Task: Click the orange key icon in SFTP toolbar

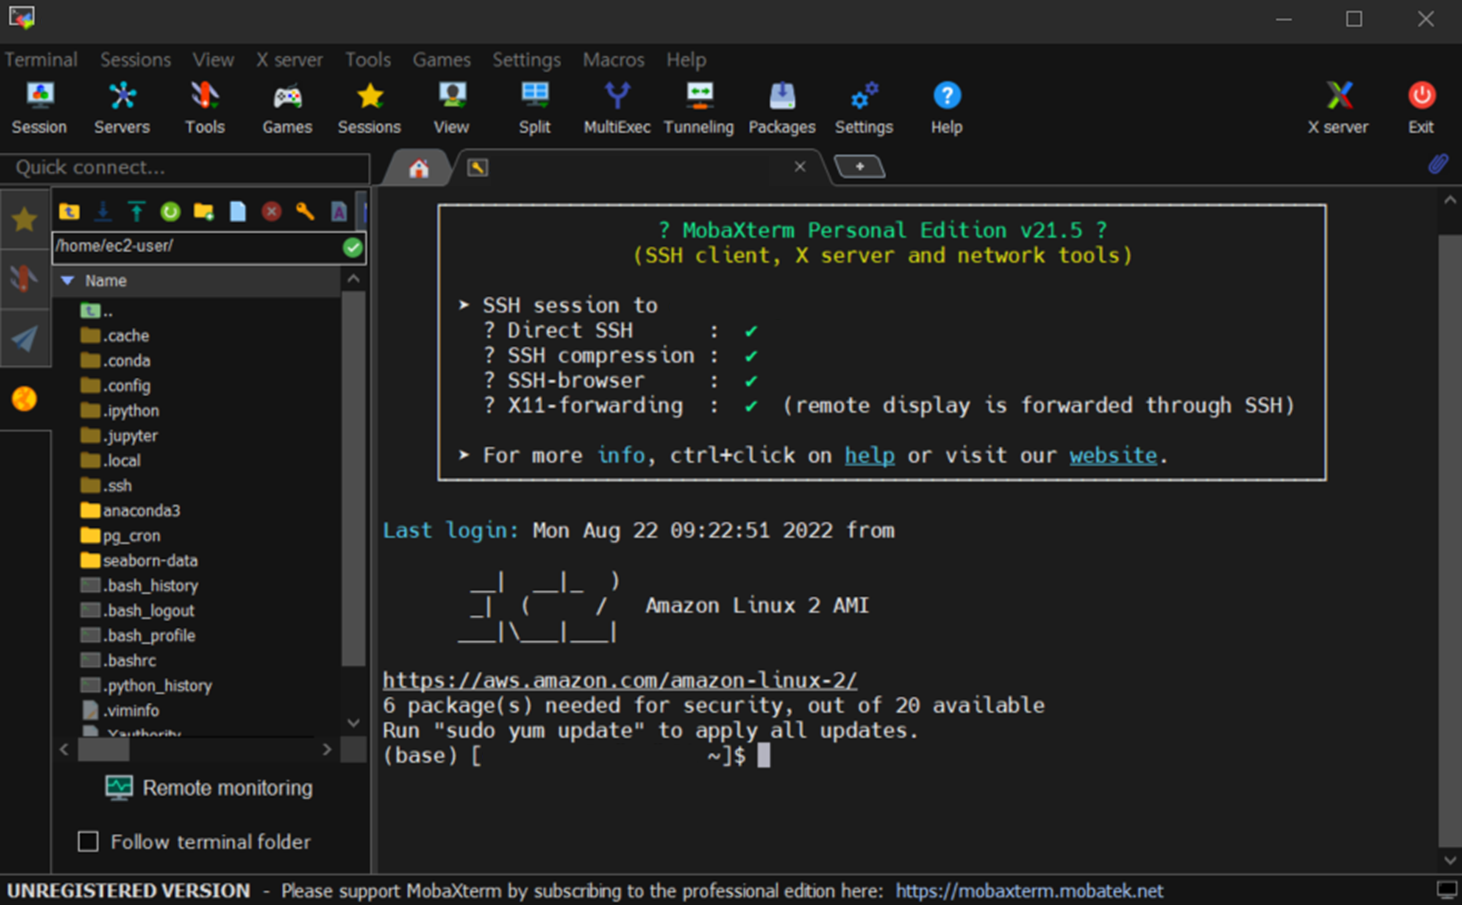Action: tap(305, 211)
